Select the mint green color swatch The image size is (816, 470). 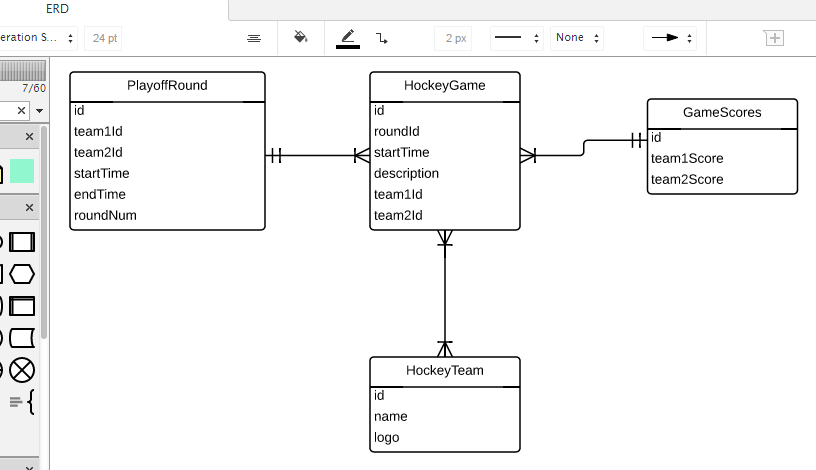tap(22, 171)
